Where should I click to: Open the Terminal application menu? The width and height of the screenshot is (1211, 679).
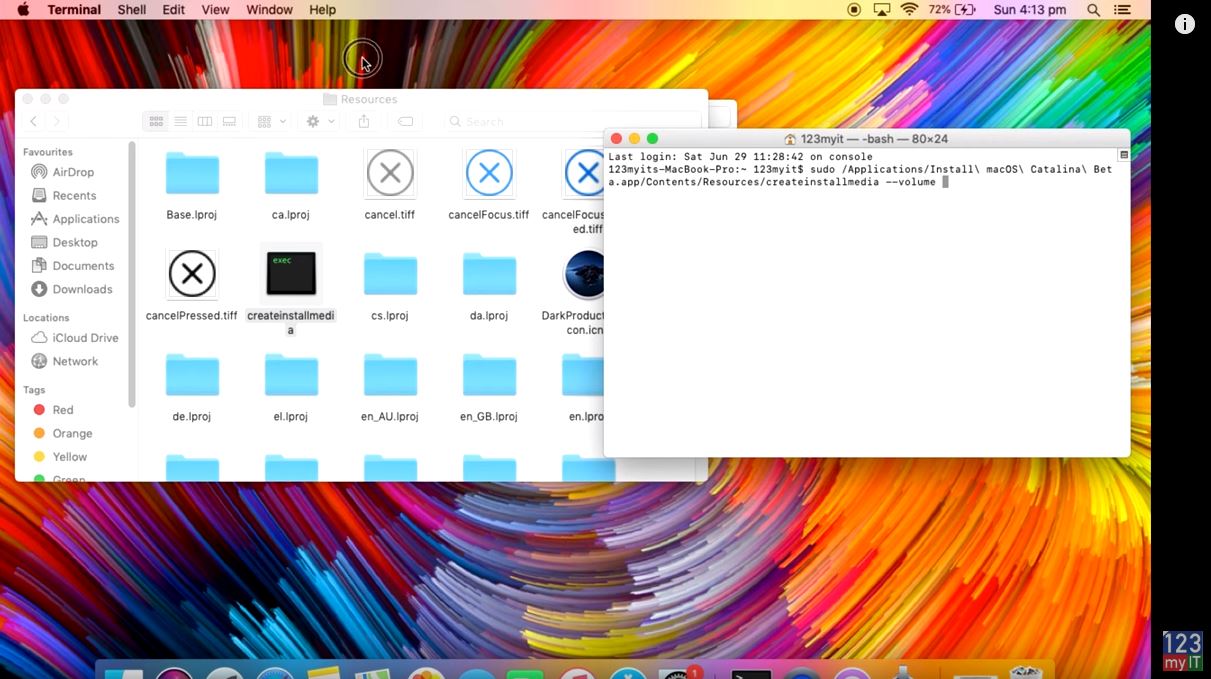point(74,10)
